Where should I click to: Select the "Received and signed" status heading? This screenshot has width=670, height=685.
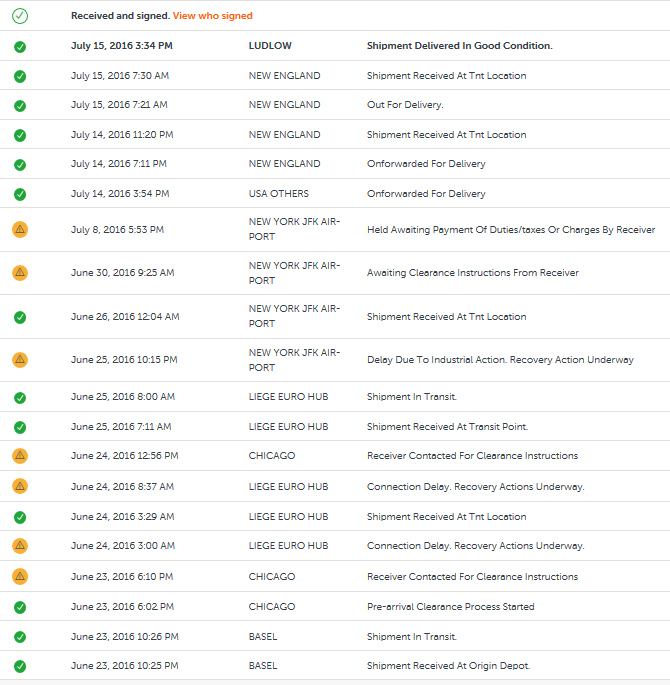pos(120,16)
